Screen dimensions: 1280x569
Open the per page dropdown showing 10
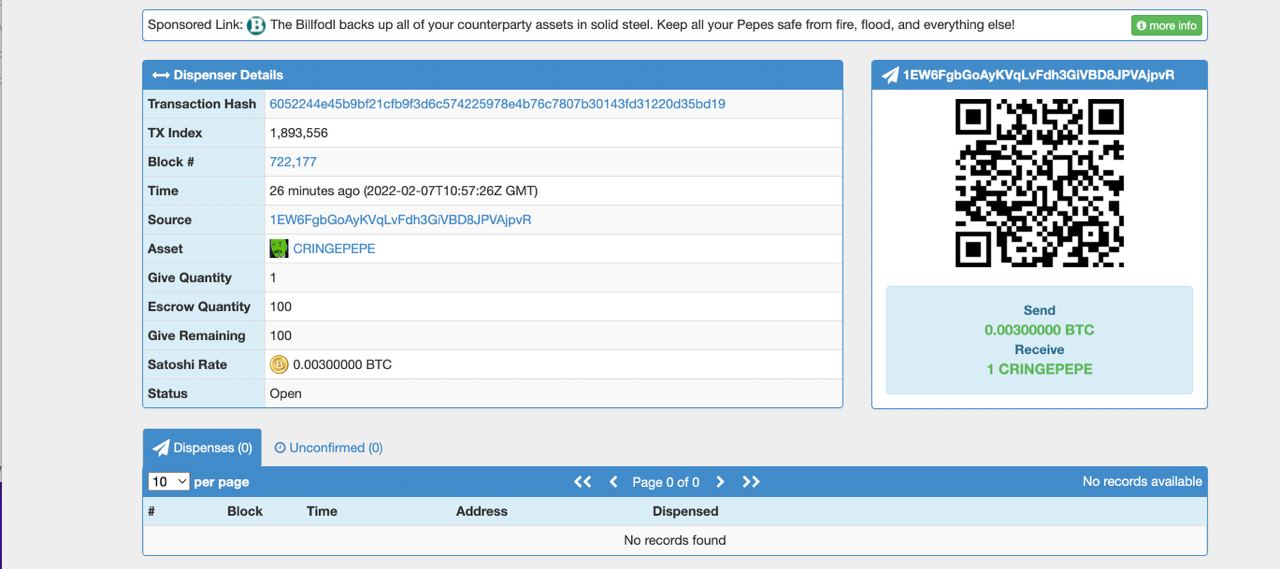(x=169, y=482)
